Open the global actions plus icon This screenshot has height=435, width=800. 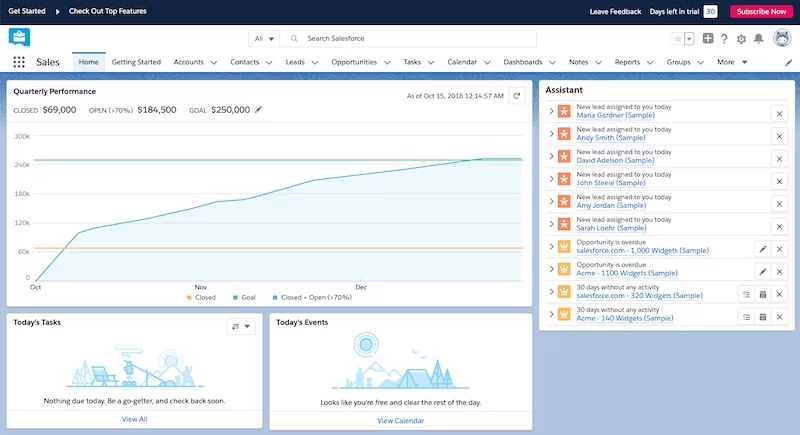click(x=708, y=38)
